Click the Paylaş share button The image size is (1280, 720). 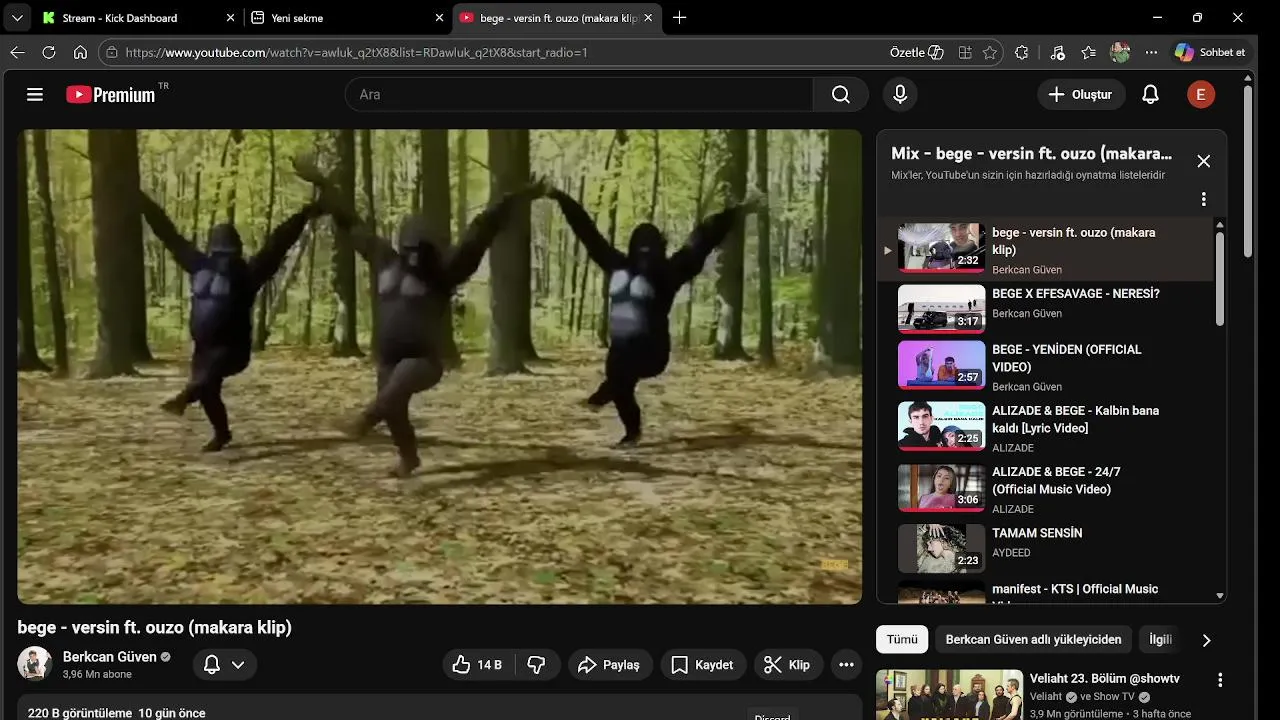point(610,665)
